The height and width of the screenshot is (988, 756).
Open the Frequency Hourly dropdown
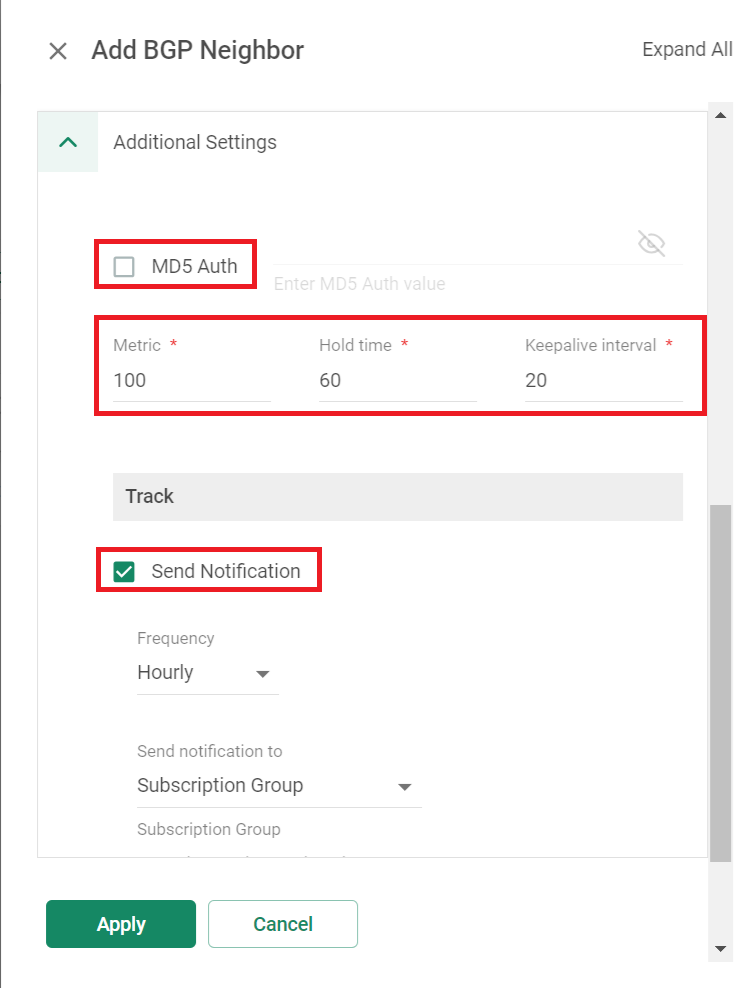(x=208, y=673)
